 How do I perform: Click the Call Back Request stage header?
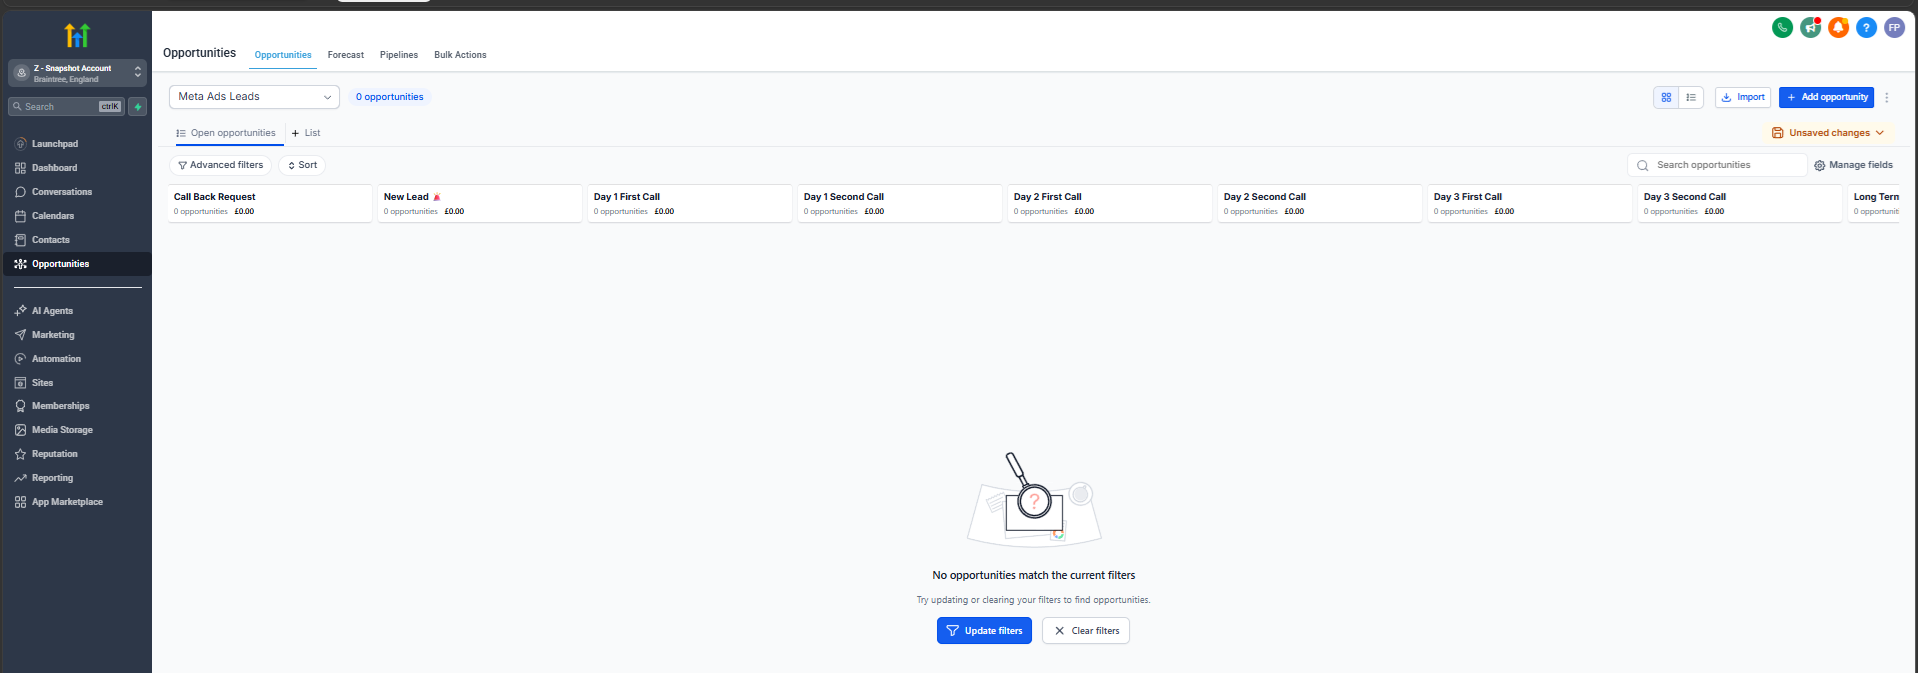coord(270,203)
